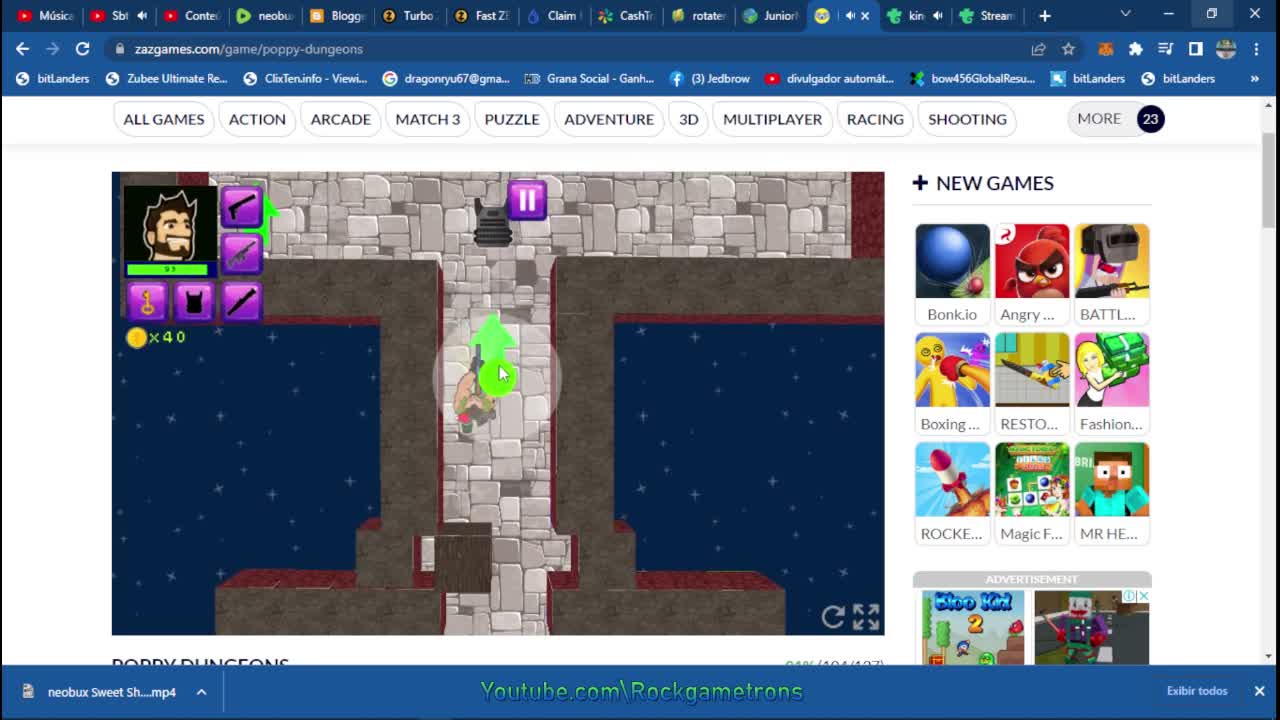Go back to the previous page
This screenshot has height=720, width=1280.
tap(22, 48)
